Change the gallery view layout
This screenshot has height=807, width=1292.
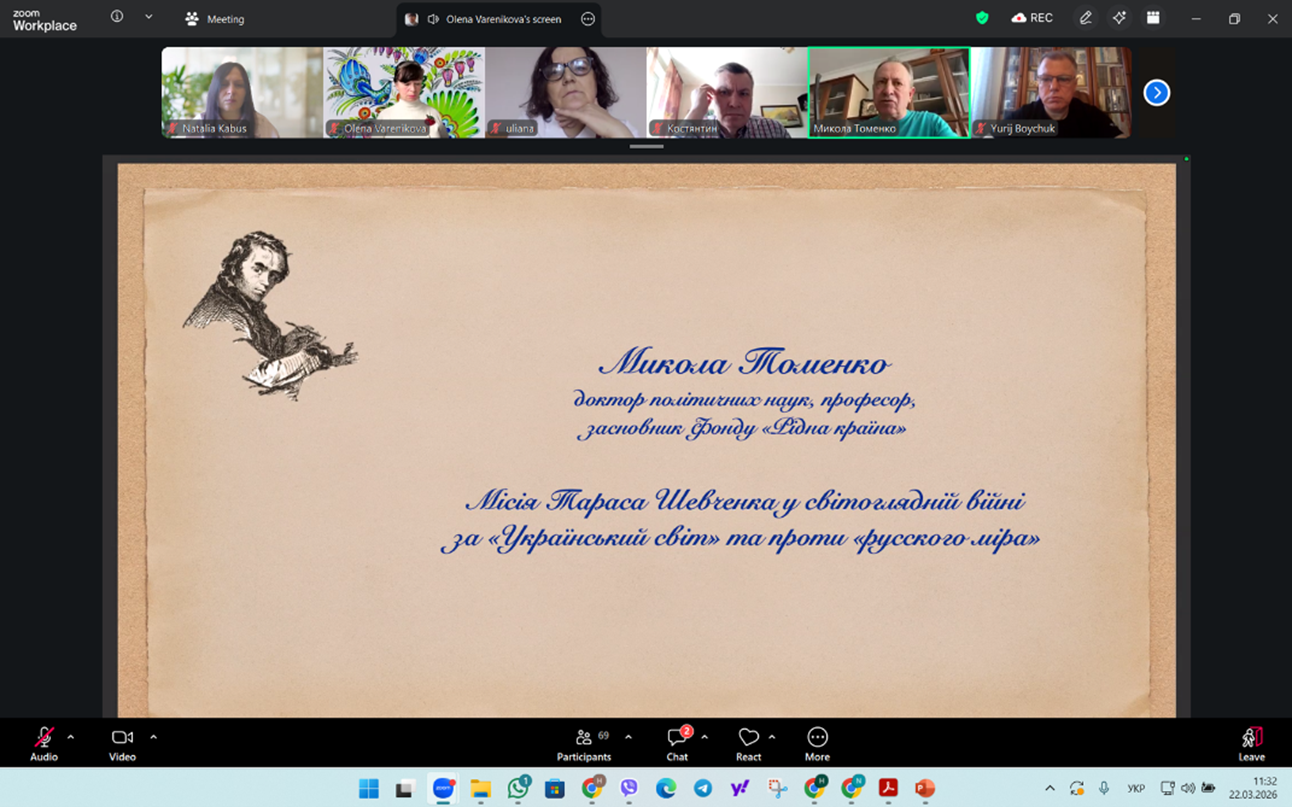point(1153,18)
